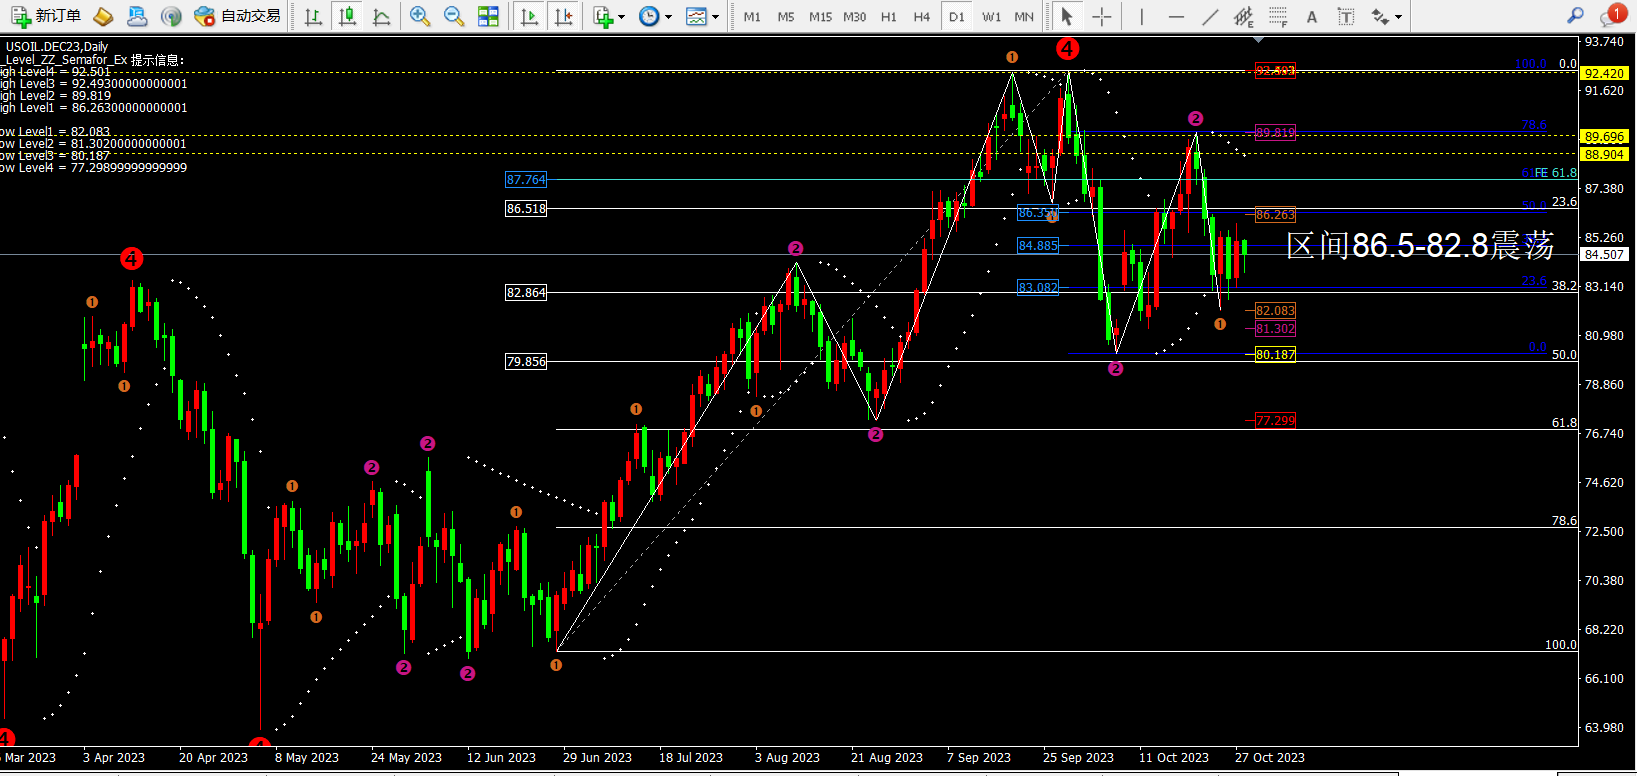This screenshot has width=1637, height=776.
Task: Click the 82.083 orange level label
Action: pos(1275,311)
